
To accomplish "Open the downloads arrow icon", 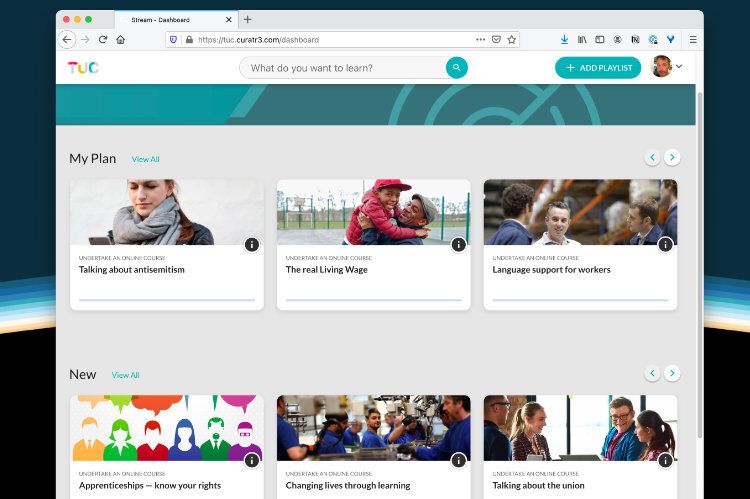I will tap(564, 40).
